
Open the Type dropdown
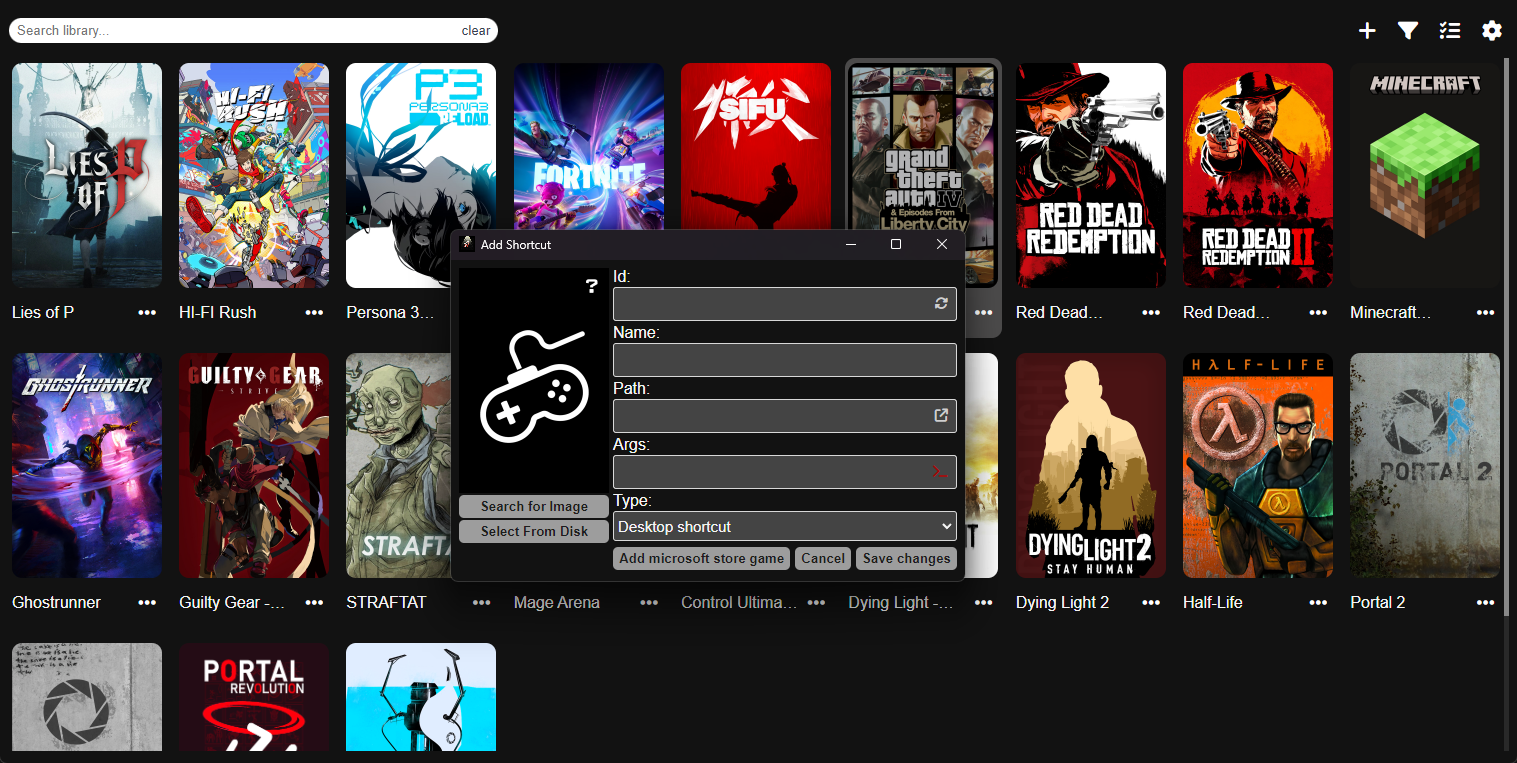(784, 526)
